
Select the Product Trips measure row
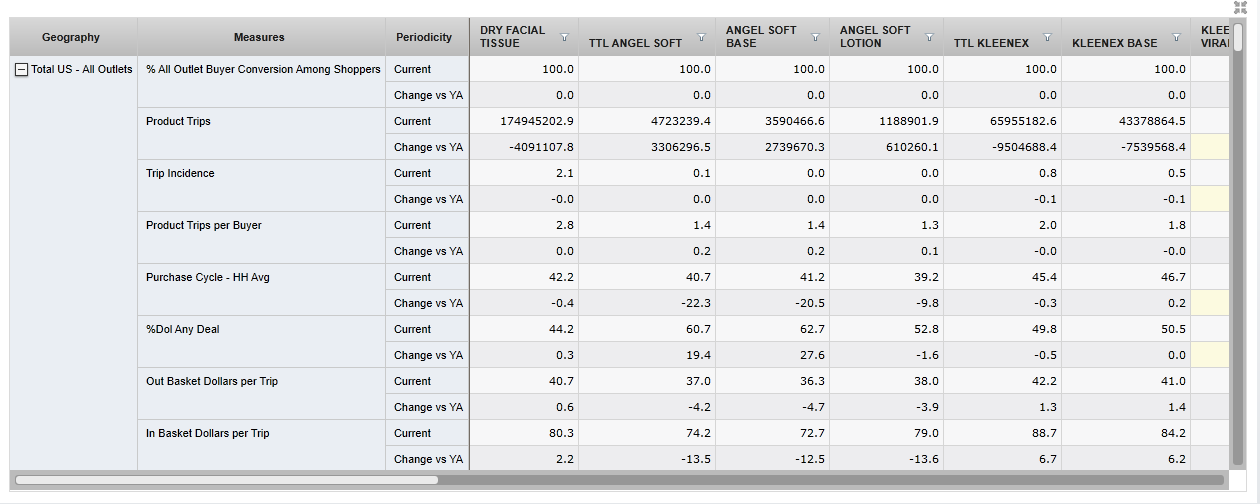(x=178, y=121)
